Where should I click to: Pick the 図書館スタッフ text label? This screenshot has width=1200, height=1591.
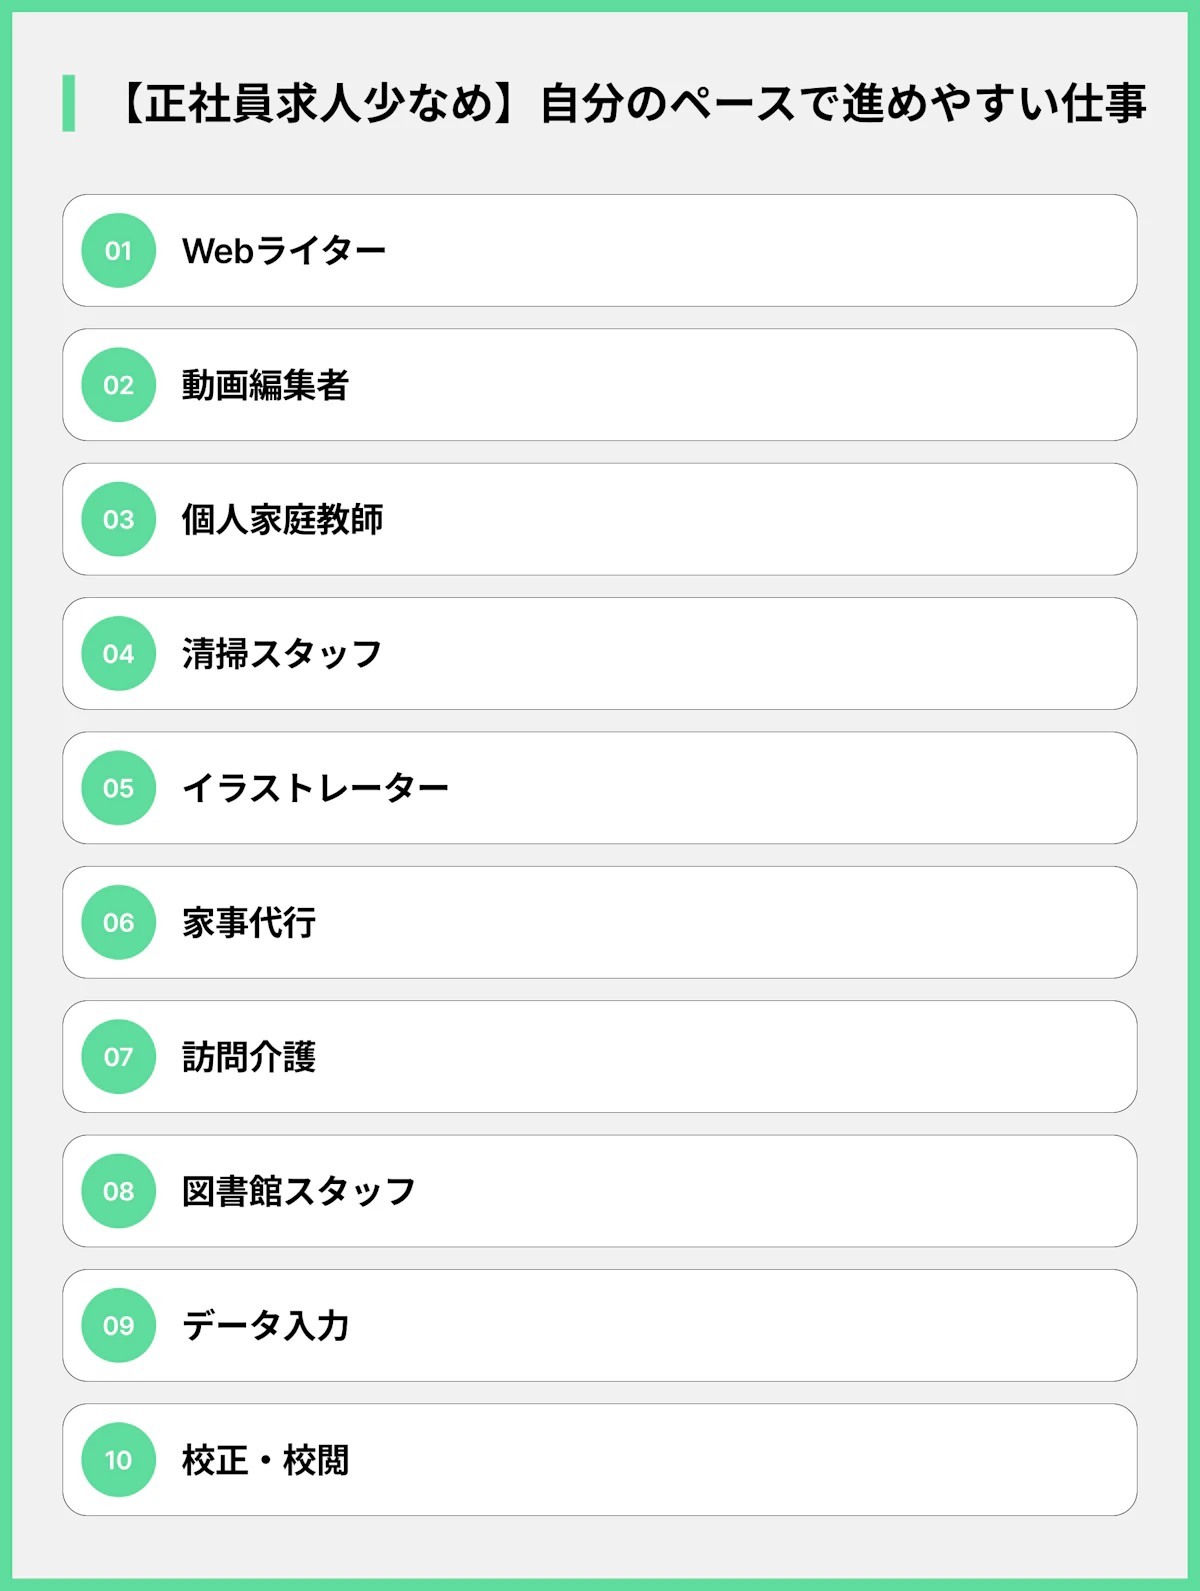click(x=298, y=1191)
